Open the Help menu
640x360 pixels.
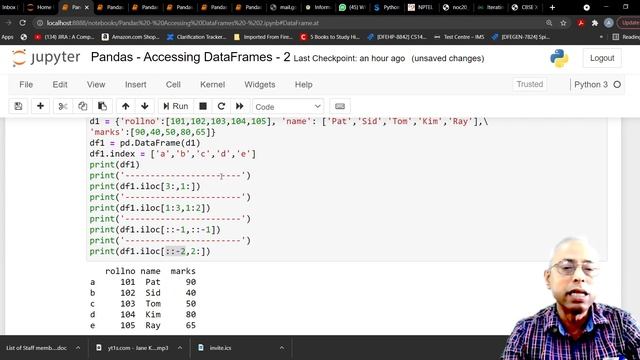coord(303,84)
